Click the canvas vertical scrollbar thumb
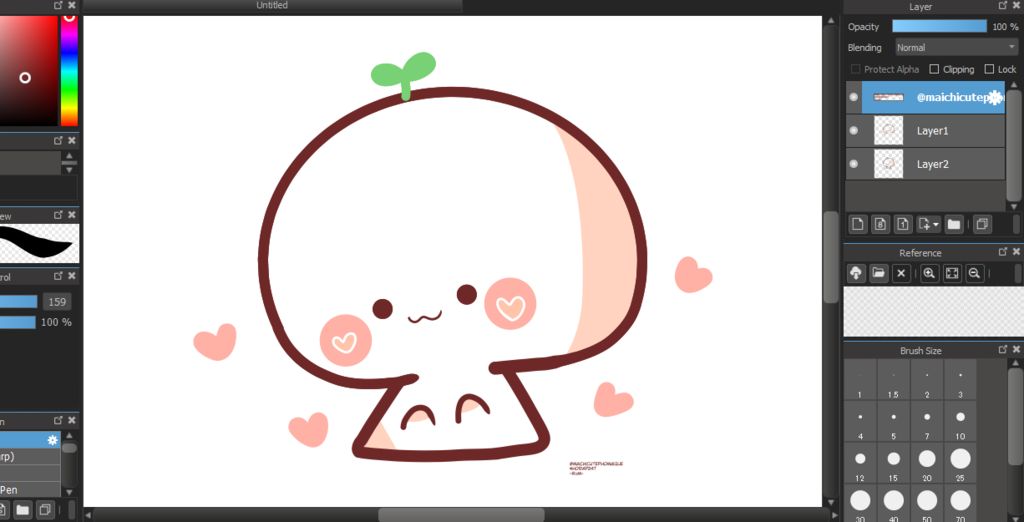Image resolution: width=1024 pixels, height=522 pixels. click(x=830, y=257)
